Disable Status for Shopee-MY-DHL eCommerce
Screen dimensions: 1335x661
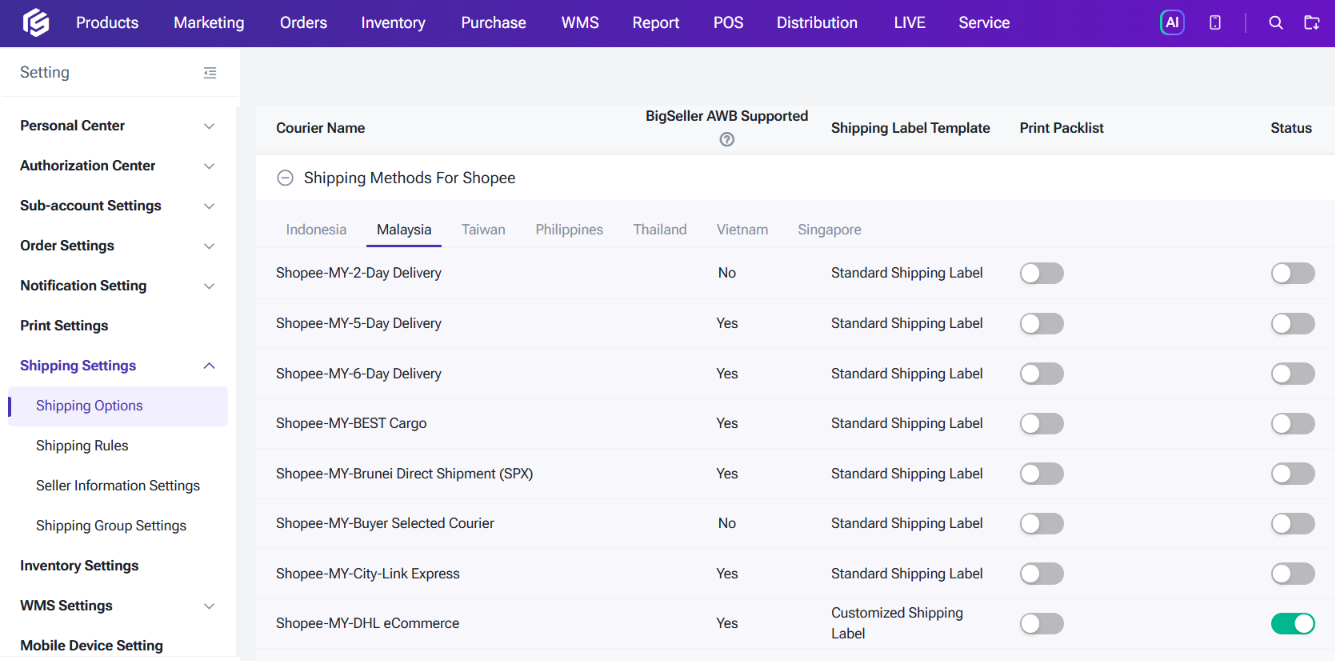click(x=1293, y=623)
